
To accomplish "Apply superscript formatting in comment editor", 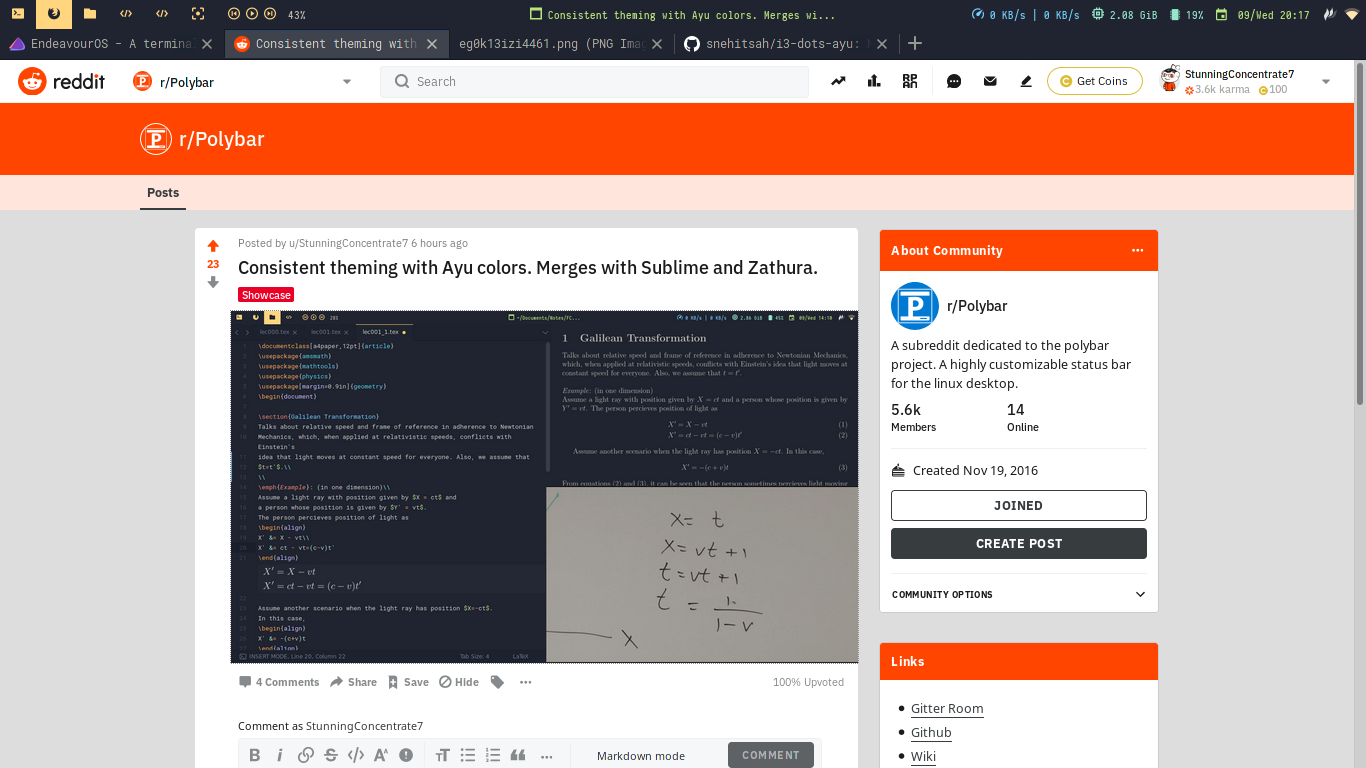I will point(381,755).
